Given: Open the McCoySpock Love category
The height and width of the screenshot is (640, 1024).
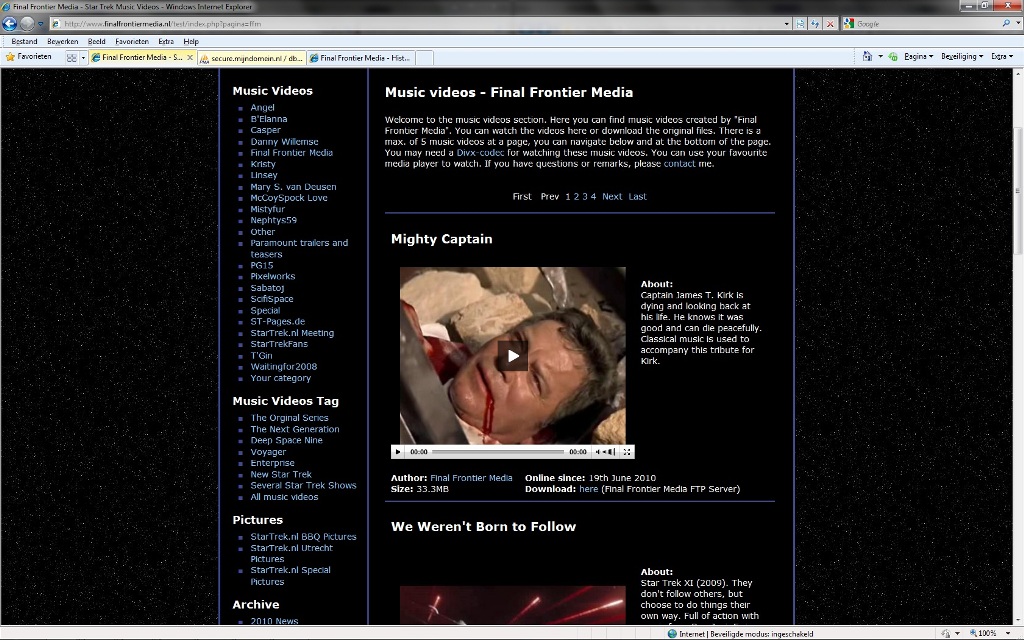Looking at the screenshot, I should point(289,198).
